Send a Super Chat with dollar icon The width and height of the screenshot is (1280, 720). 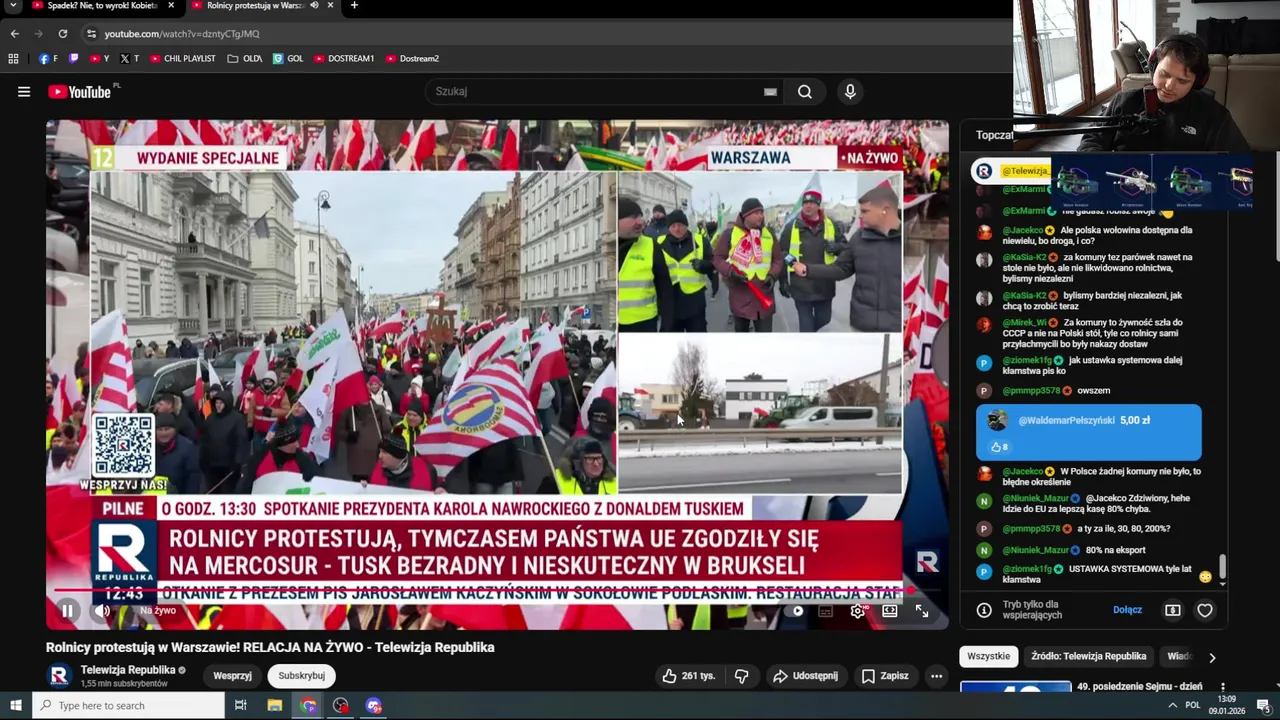(x=1173, y=610)
